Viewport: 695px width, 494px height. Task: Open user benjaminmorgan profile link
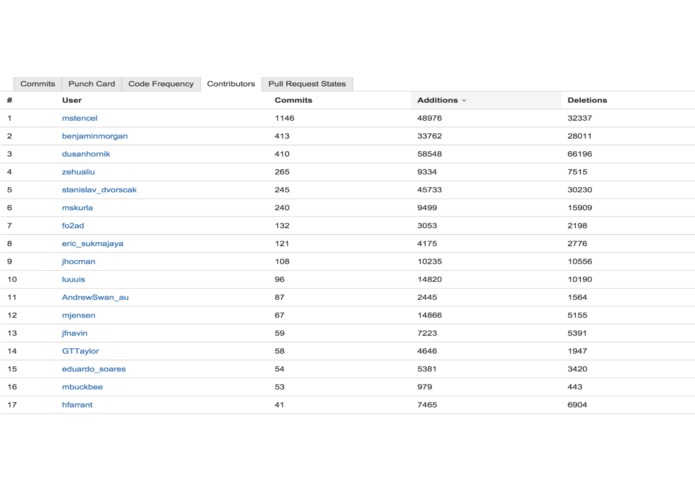[95, 136]
